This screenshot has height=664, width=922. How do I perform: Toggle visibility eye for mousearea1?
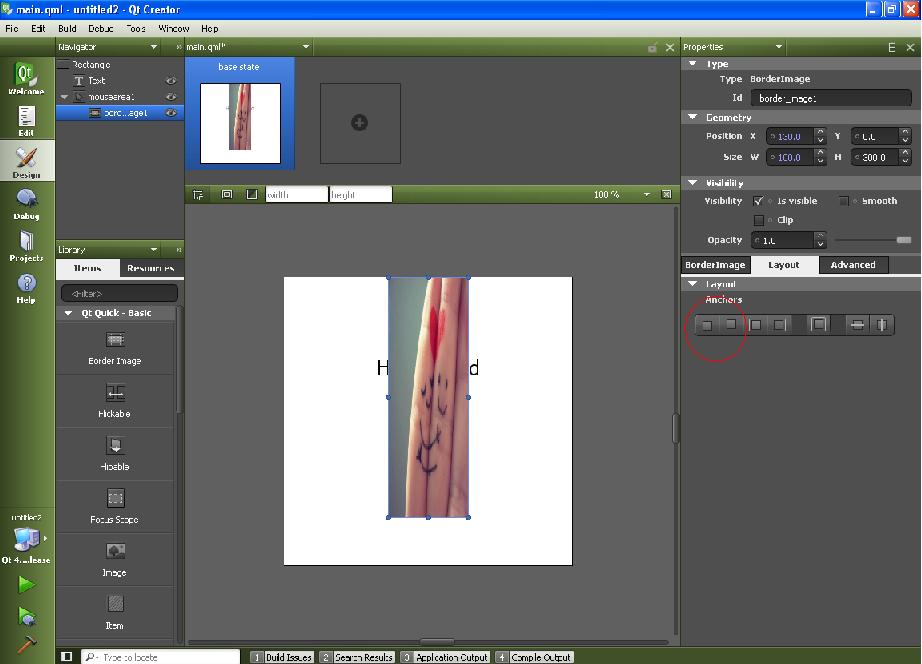171,96
